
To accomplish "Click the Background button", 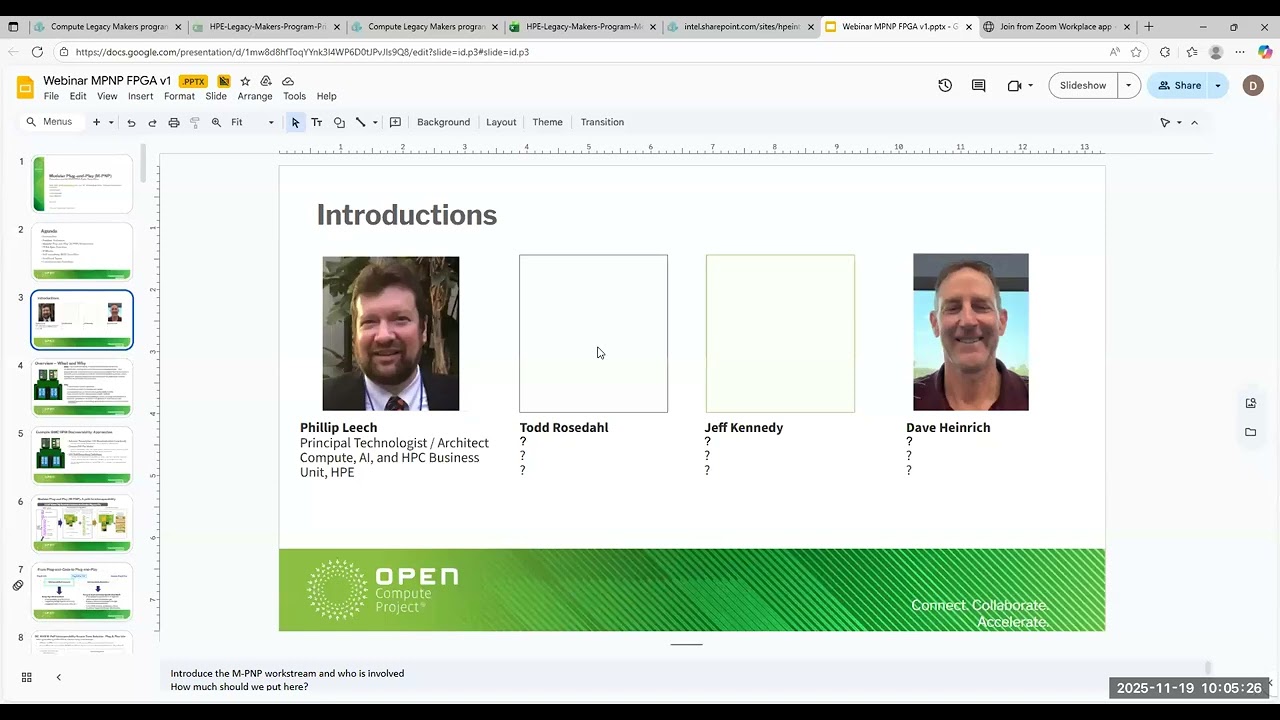I will [443, 122].
